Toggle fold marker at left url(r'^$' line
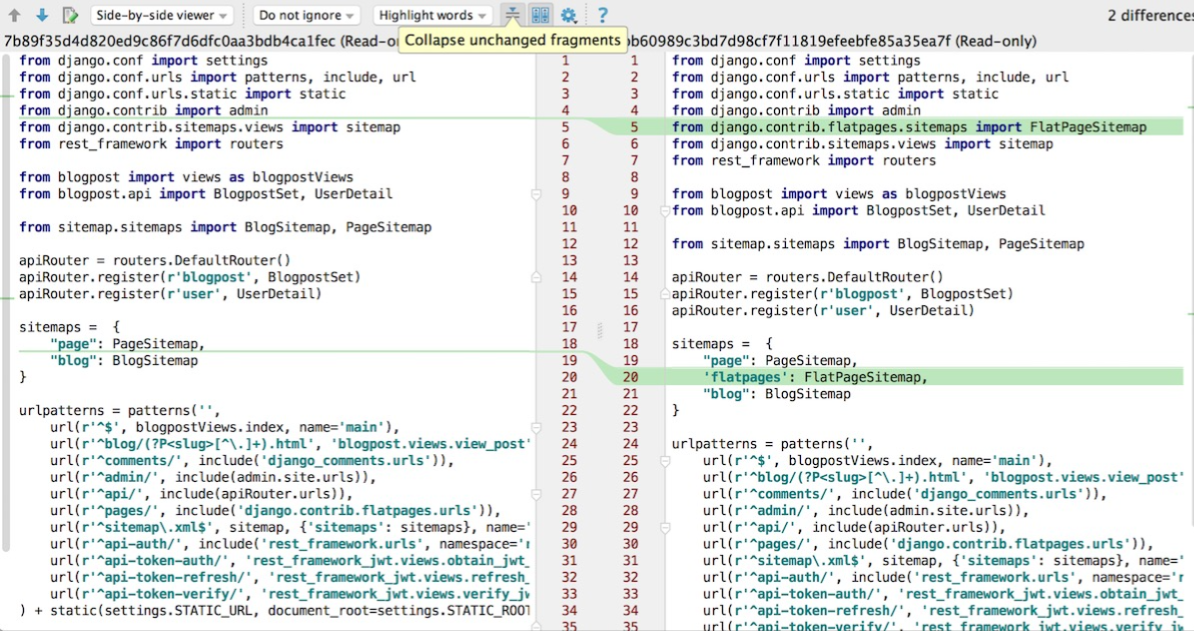The image size is (1194, 631). tap(535, 427)
